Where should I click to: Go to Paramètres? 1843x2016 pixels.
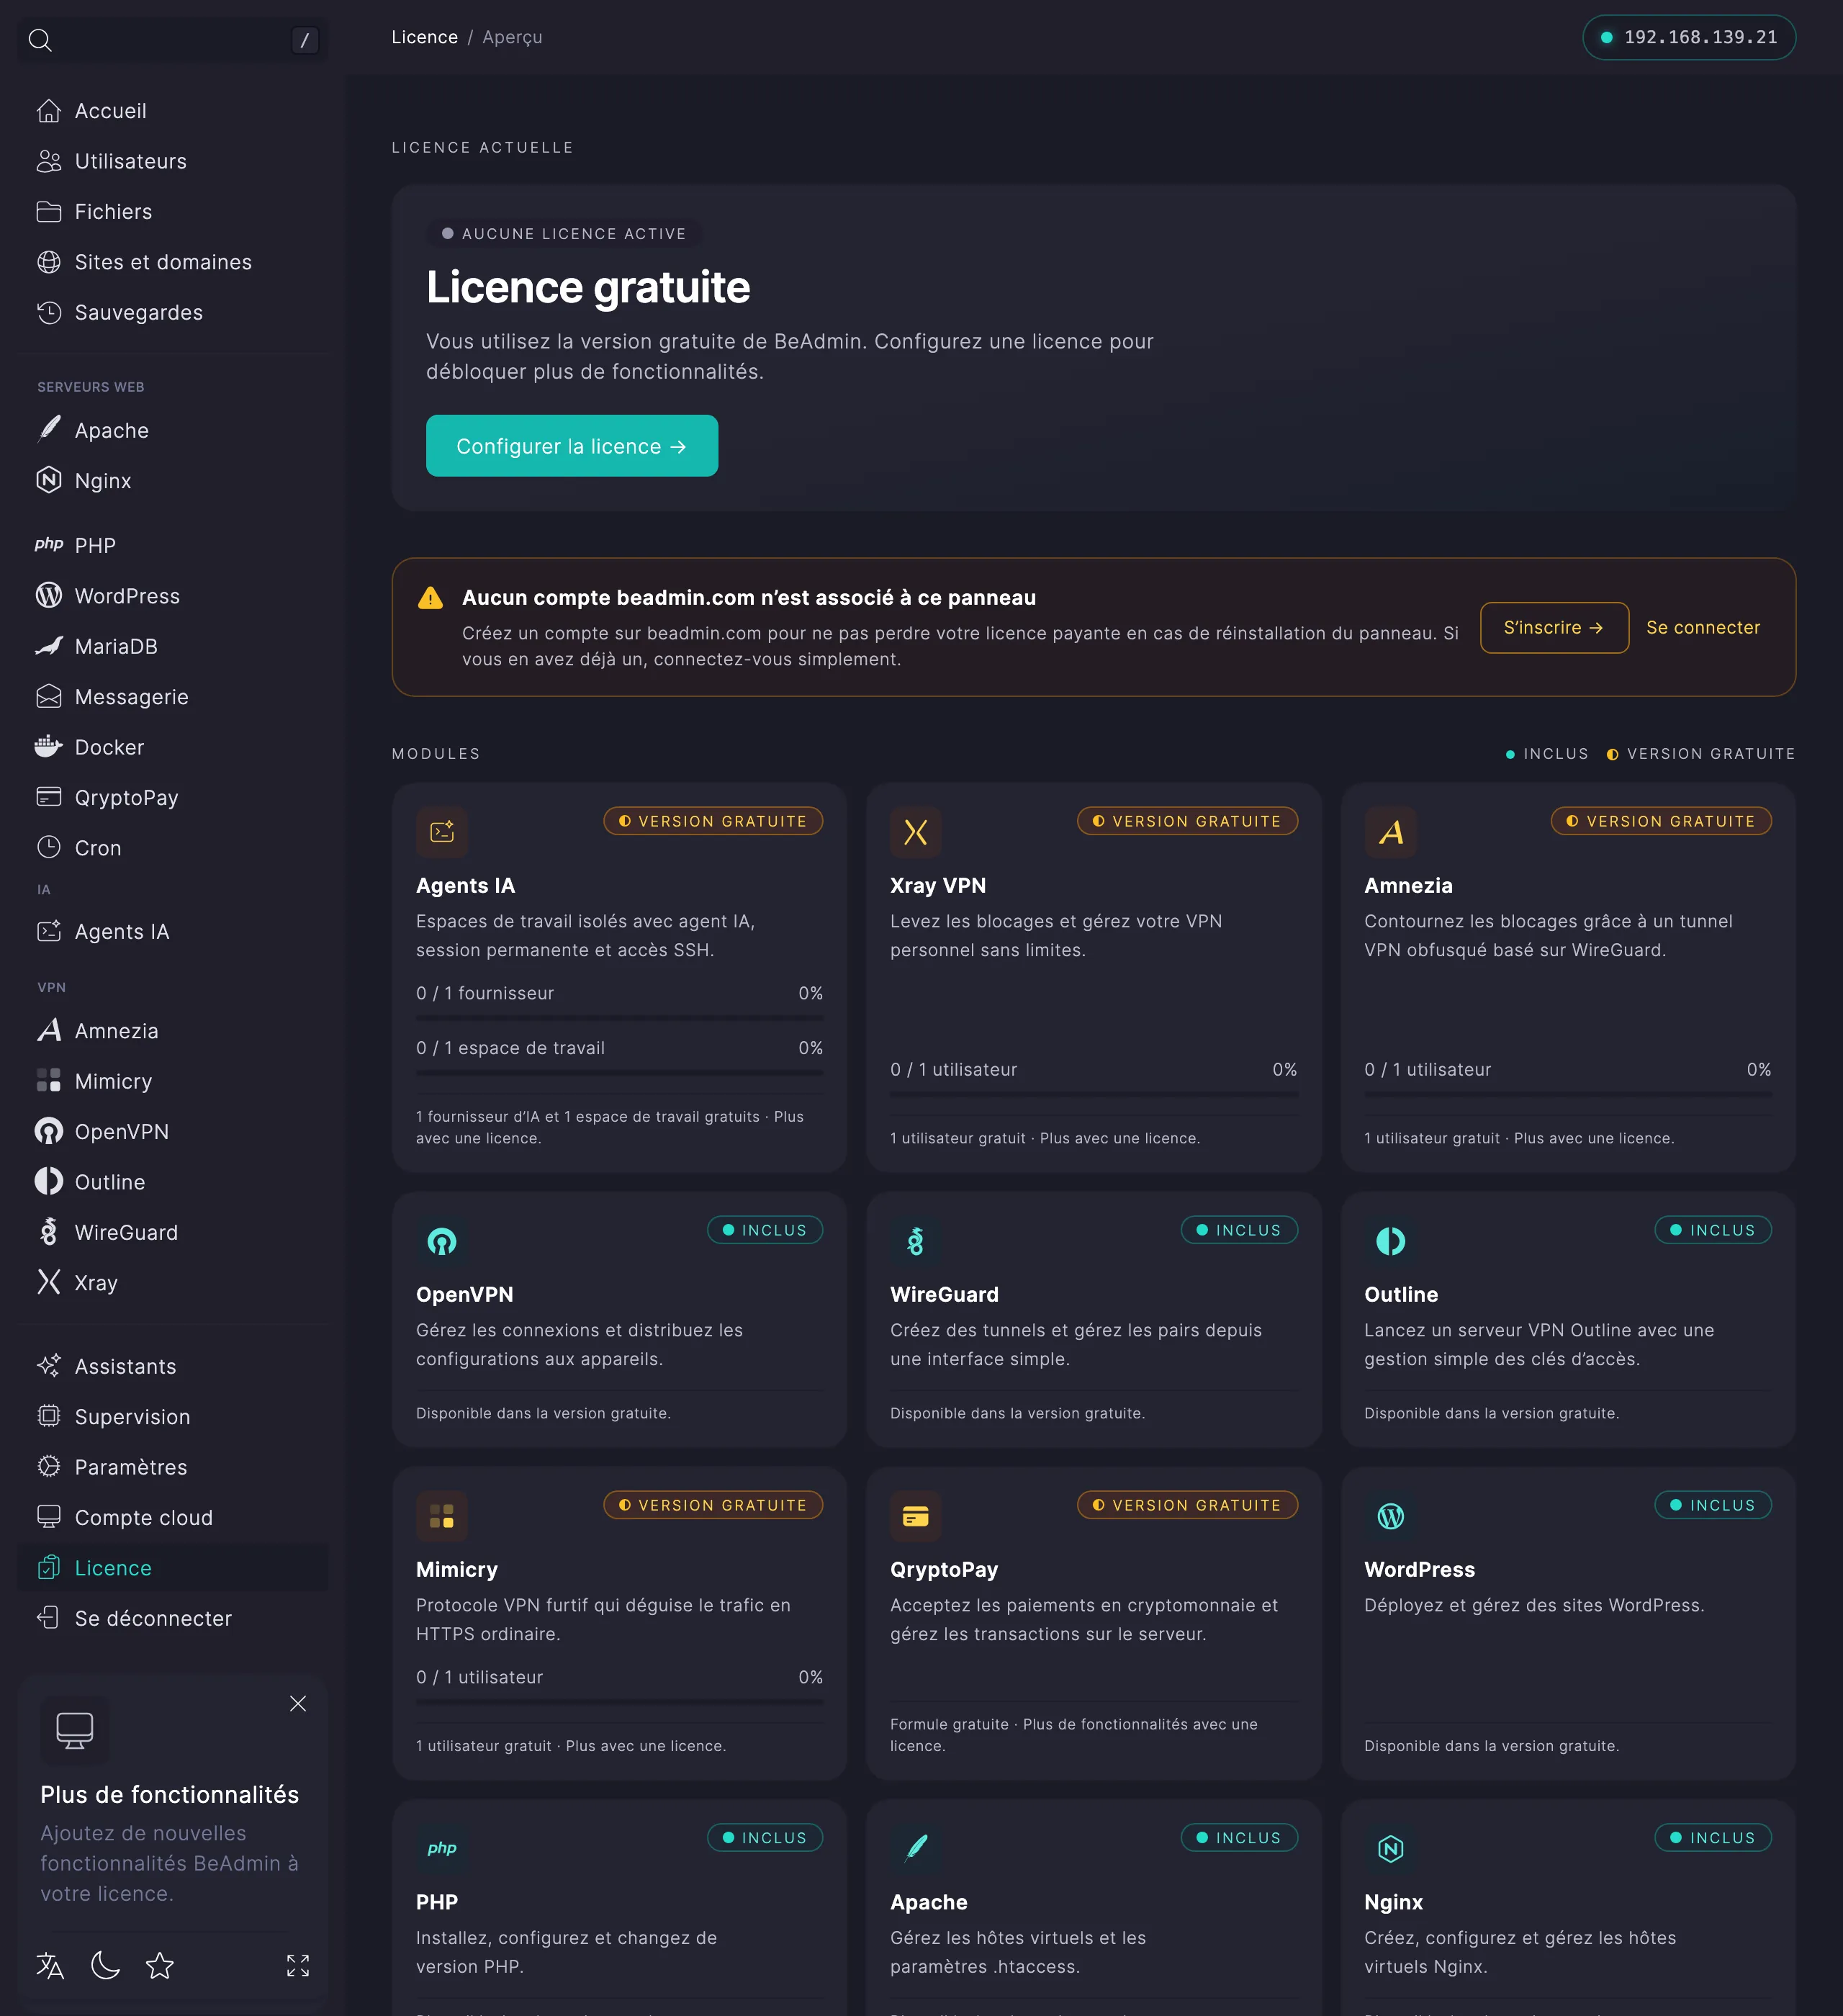coord(172,1467)
